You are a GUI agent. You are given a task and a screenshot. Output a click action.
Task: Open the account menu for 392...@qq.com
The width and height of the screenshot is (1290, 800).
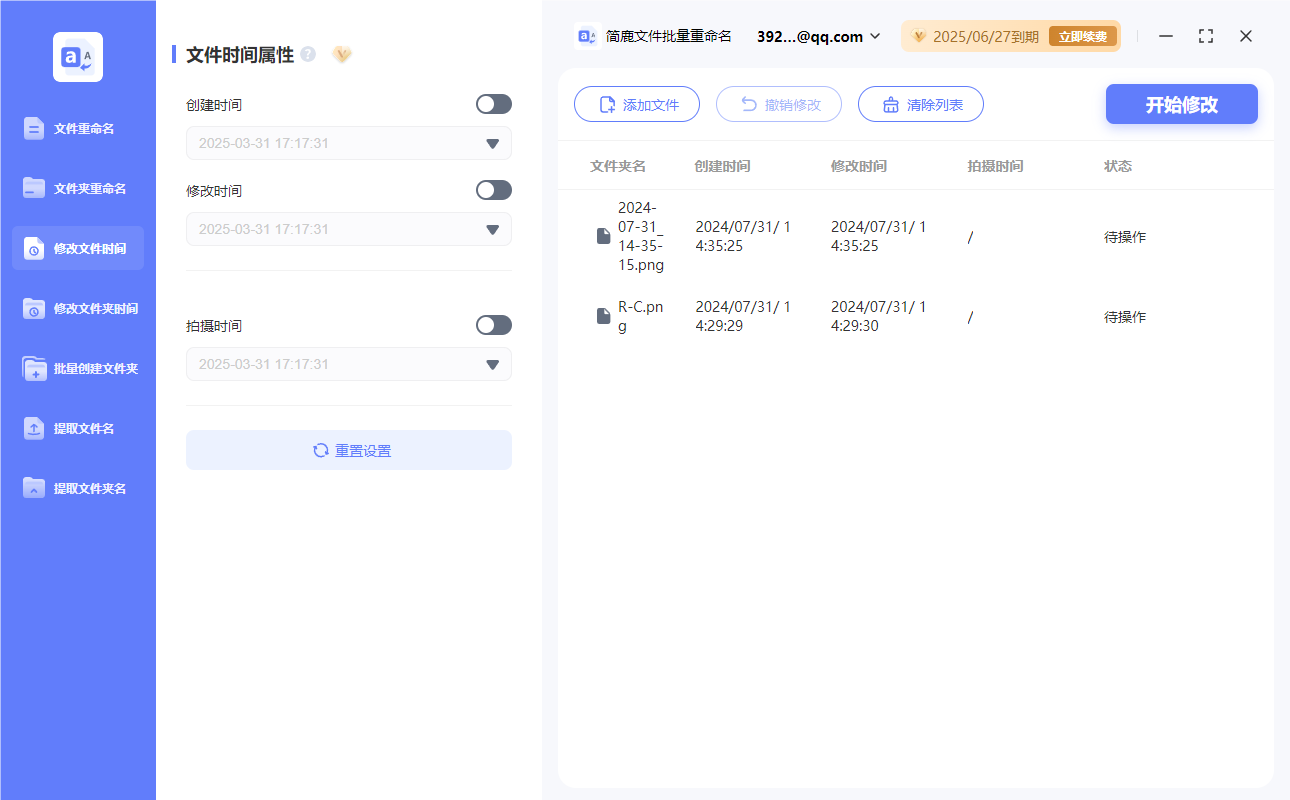pyautogui.click(x=816, y=36)
